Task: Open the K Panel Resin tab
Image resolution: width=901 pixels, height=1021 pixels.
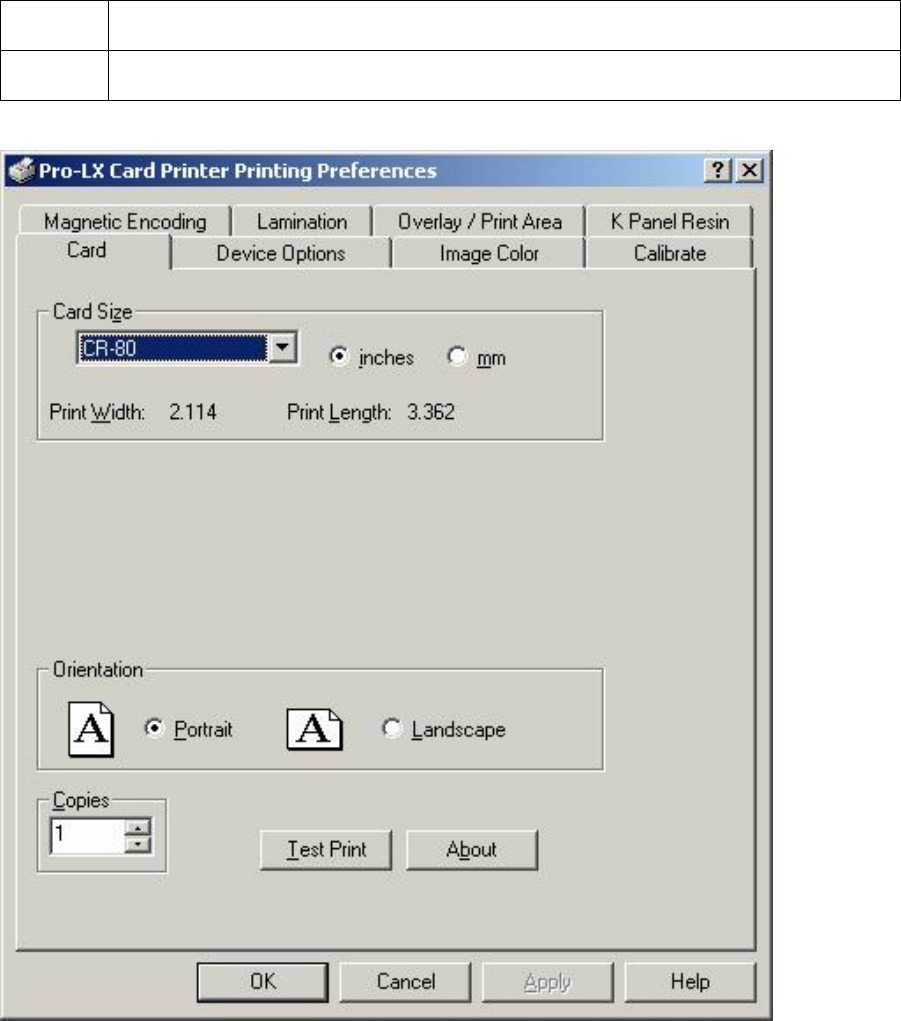Action: pos(669,221)
